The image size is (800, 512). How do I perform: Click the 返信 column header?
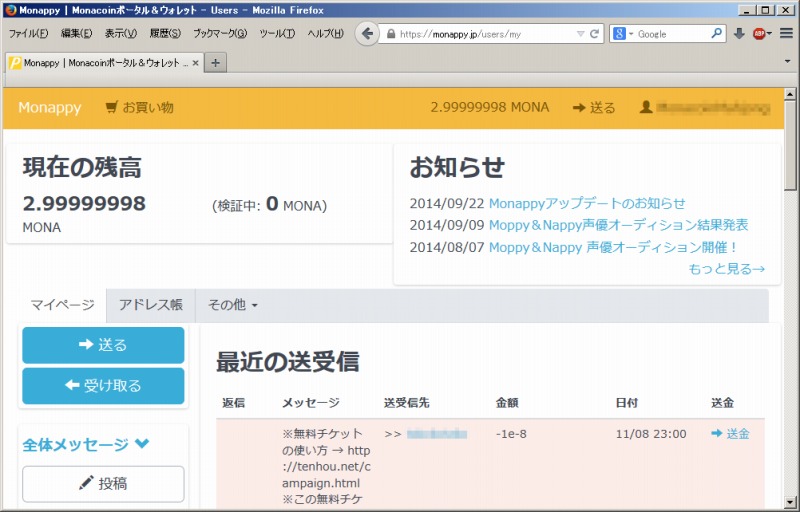tap(234, 403)
